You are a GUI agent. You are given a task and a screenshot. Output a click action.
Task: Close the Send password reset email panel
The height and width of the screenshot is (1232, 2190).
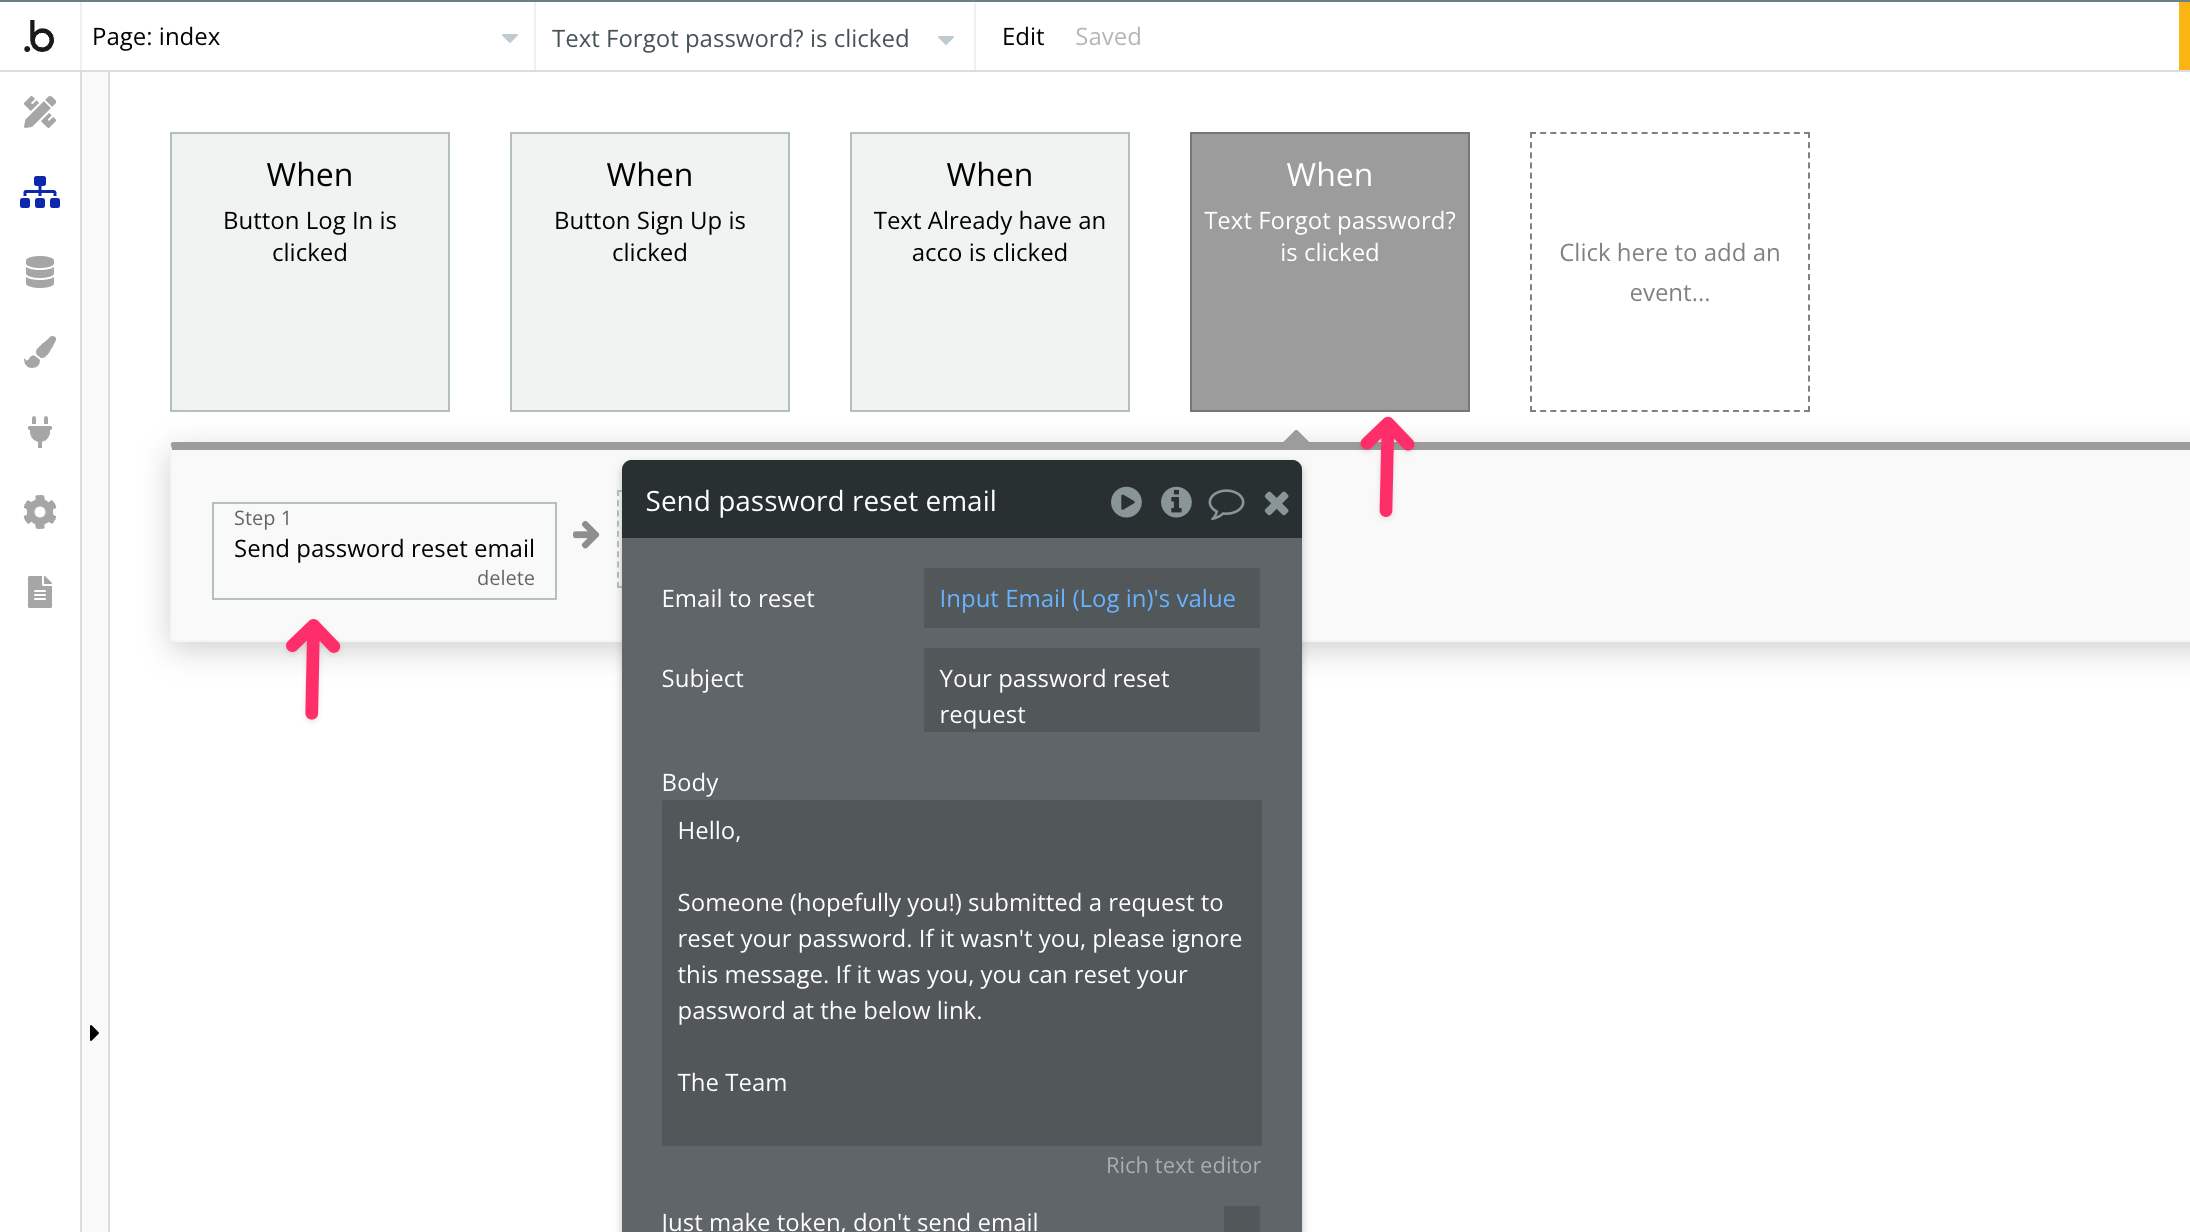coord(1276,503)
